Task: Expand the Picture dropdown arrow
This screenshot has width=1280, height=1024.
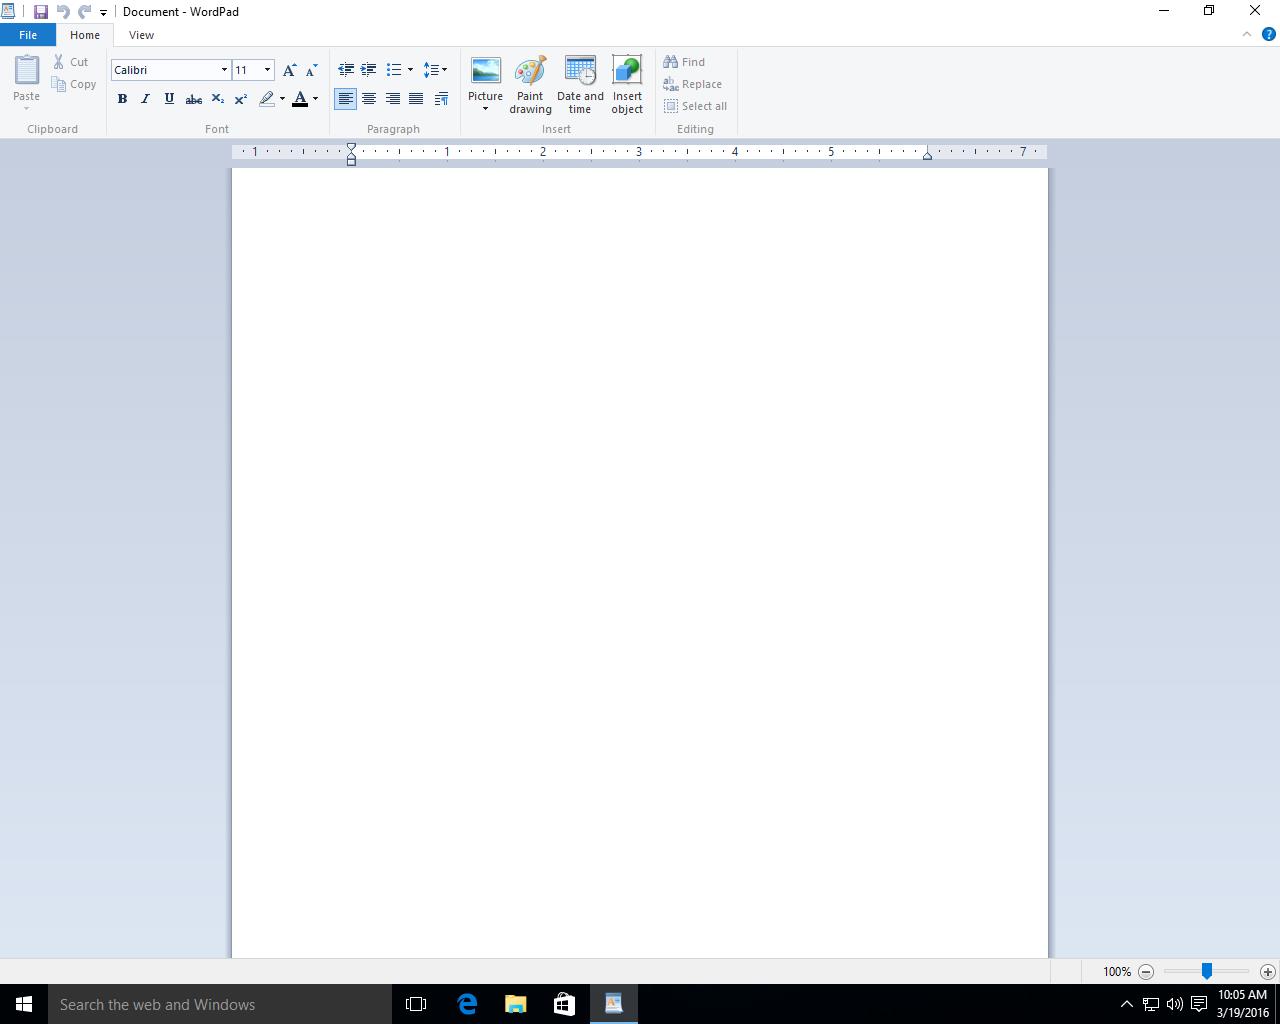Action: [x=485, y=109]
